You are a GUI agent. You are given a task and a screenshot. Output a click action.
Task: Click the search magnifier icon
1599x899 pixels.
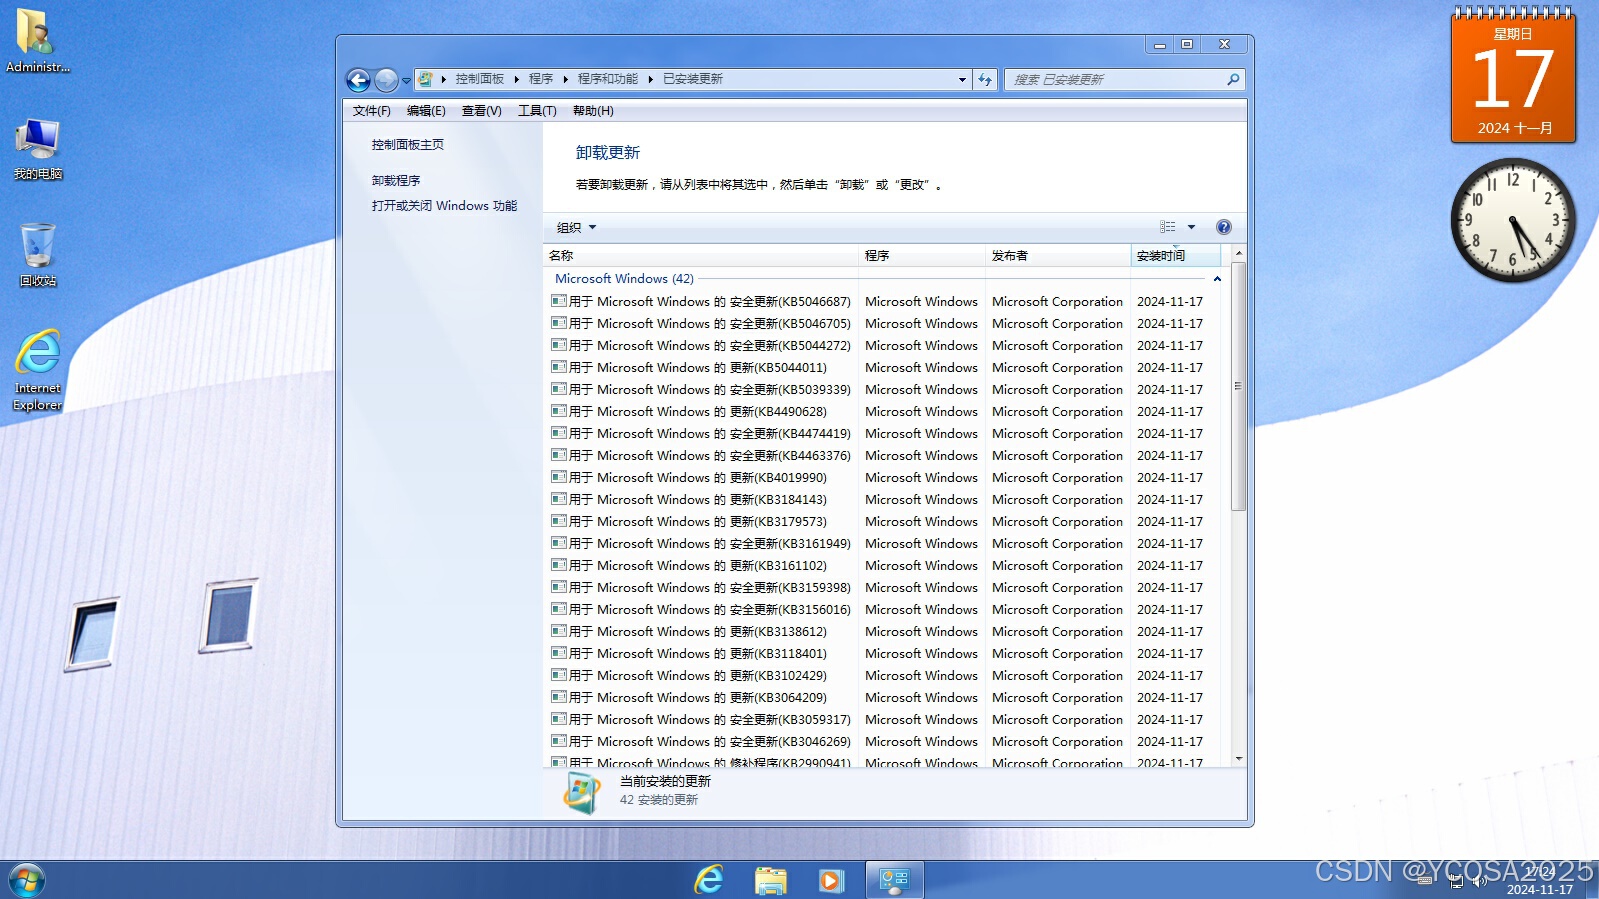[1233, 79]
